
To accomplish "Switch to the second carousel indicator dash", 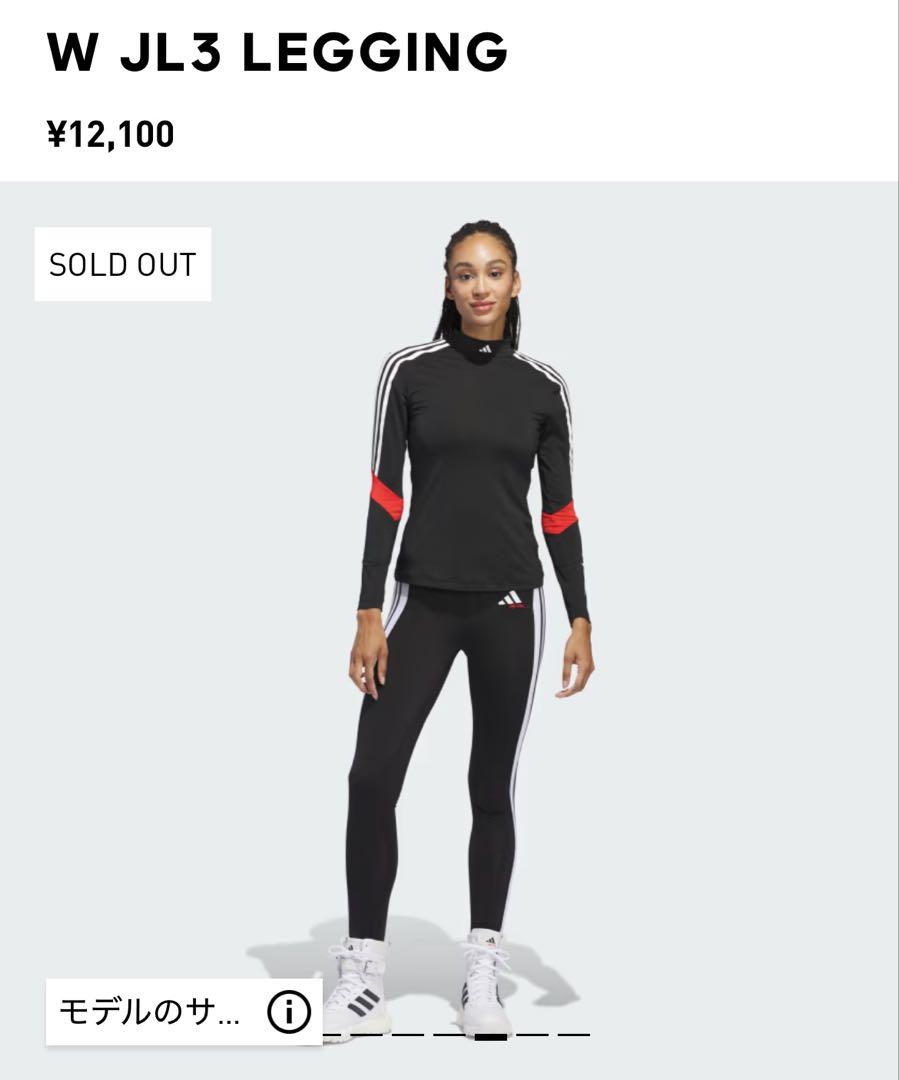I will [x=367, y=1035].
